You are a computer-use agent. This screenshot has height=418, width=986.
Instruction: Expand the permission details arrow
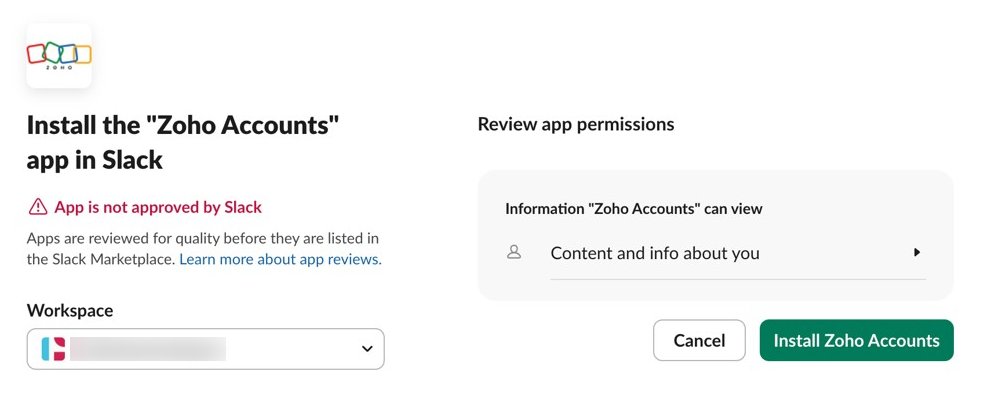tap(916, 253)
